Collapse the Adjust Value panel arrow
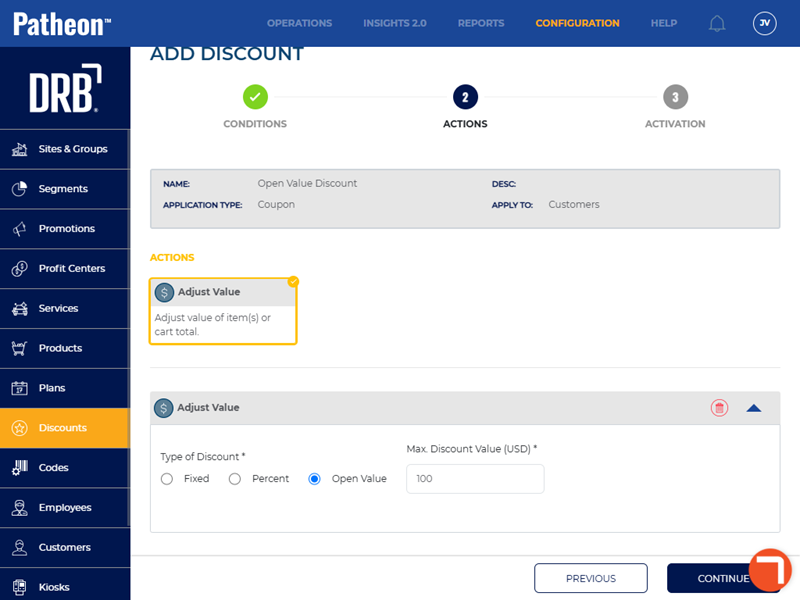The image size is (800, 600). (x=754, y=408)
